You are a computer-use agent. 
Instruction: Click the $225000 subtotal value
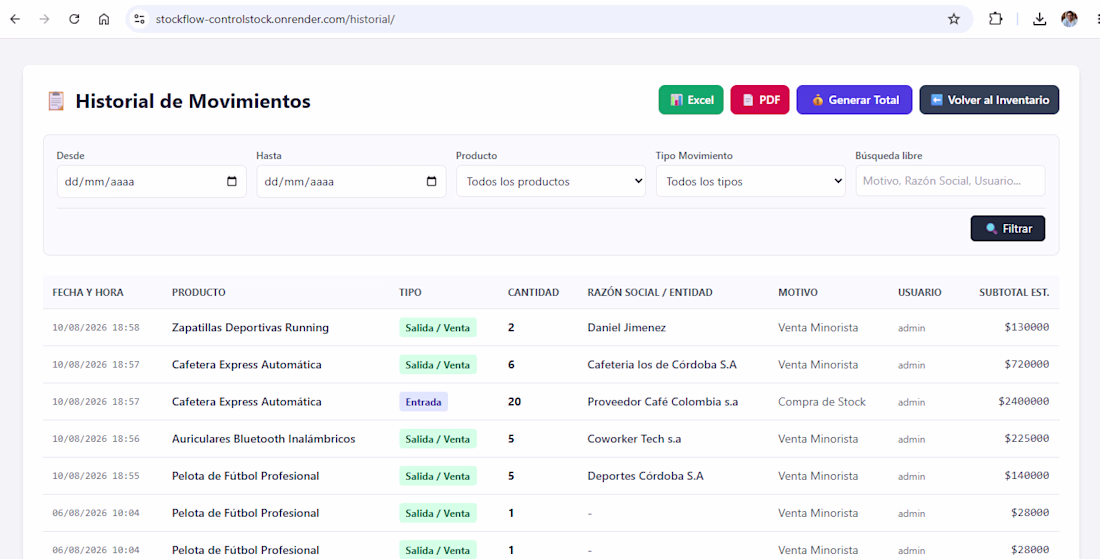click(1027, 438)
